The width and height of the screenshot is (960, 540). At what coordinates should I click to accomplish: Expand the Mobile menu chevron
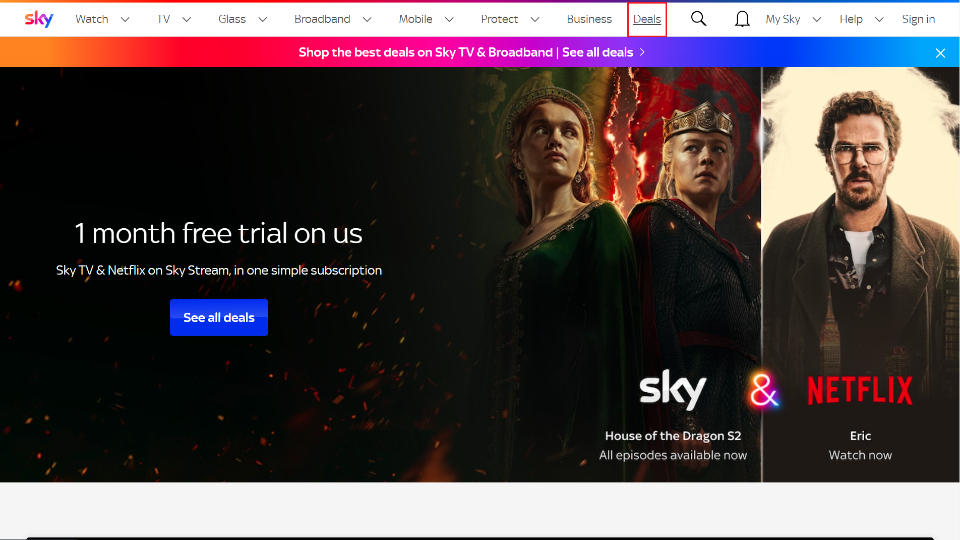point(449,20)
